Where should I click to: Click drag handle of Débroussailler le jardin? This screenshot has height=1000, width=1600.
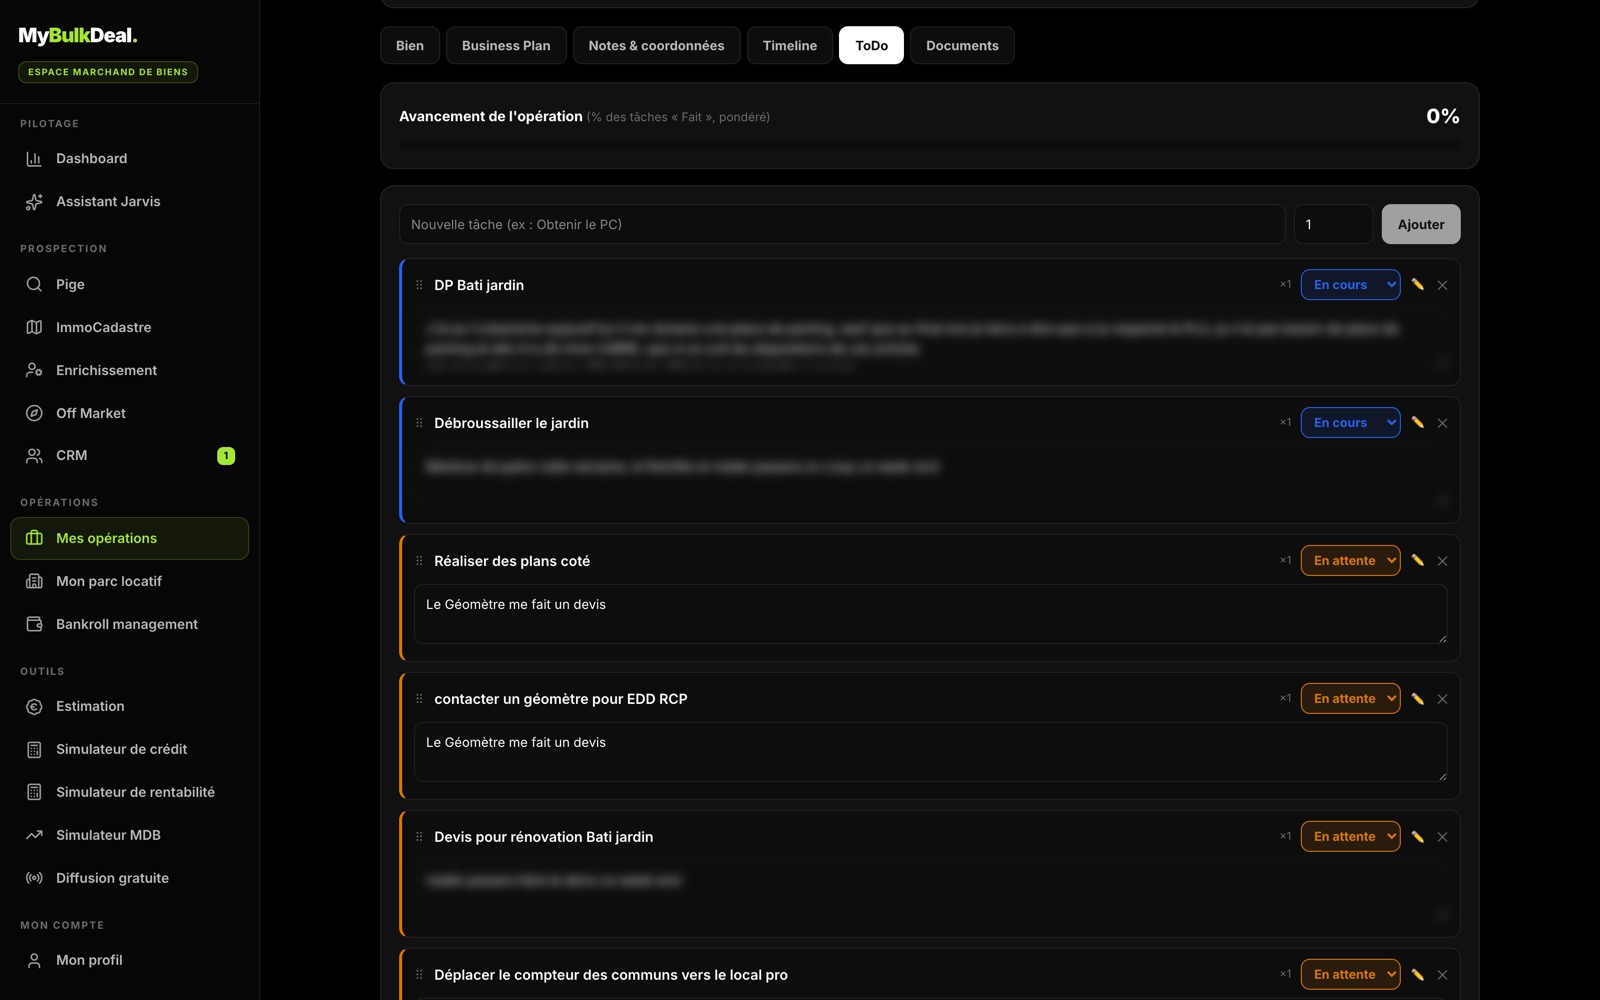click(x=419, y=423)
